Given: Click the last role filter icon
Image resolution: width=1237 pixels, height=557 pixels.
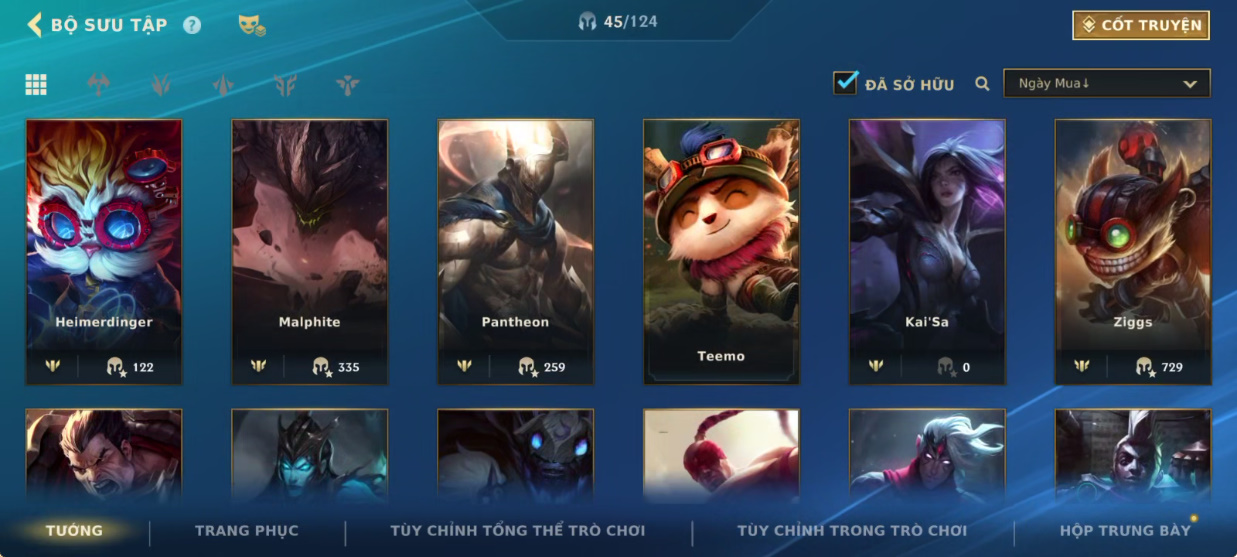Looking at the screenshot, I should pyautogui.click(x=347, y=85).
